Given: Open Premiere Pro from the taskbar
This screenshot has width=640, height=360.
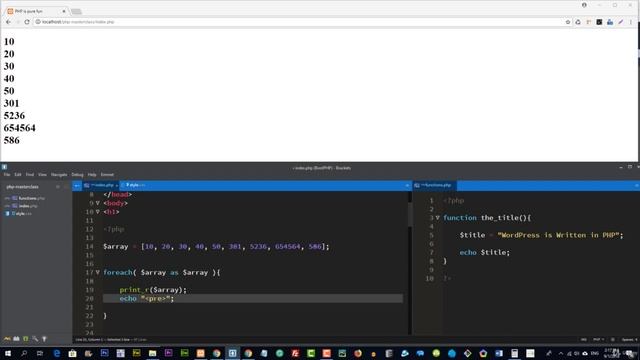Looking at the screenshot, I should pyautogui.click(x=169, y=353).
